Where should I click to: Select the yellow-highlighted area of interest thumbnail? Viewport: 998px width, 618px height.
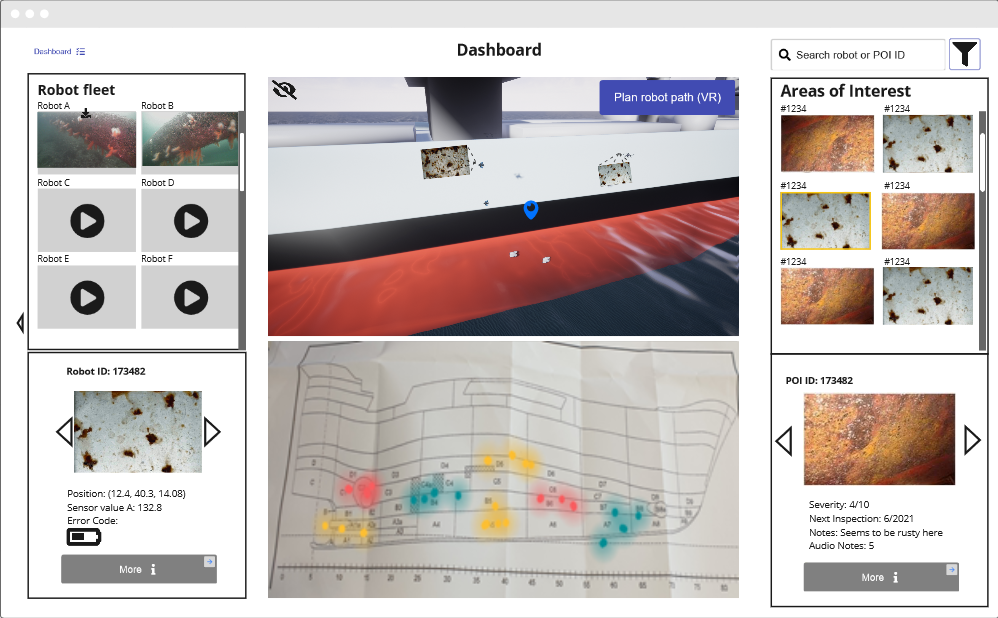tap(825, 221)
